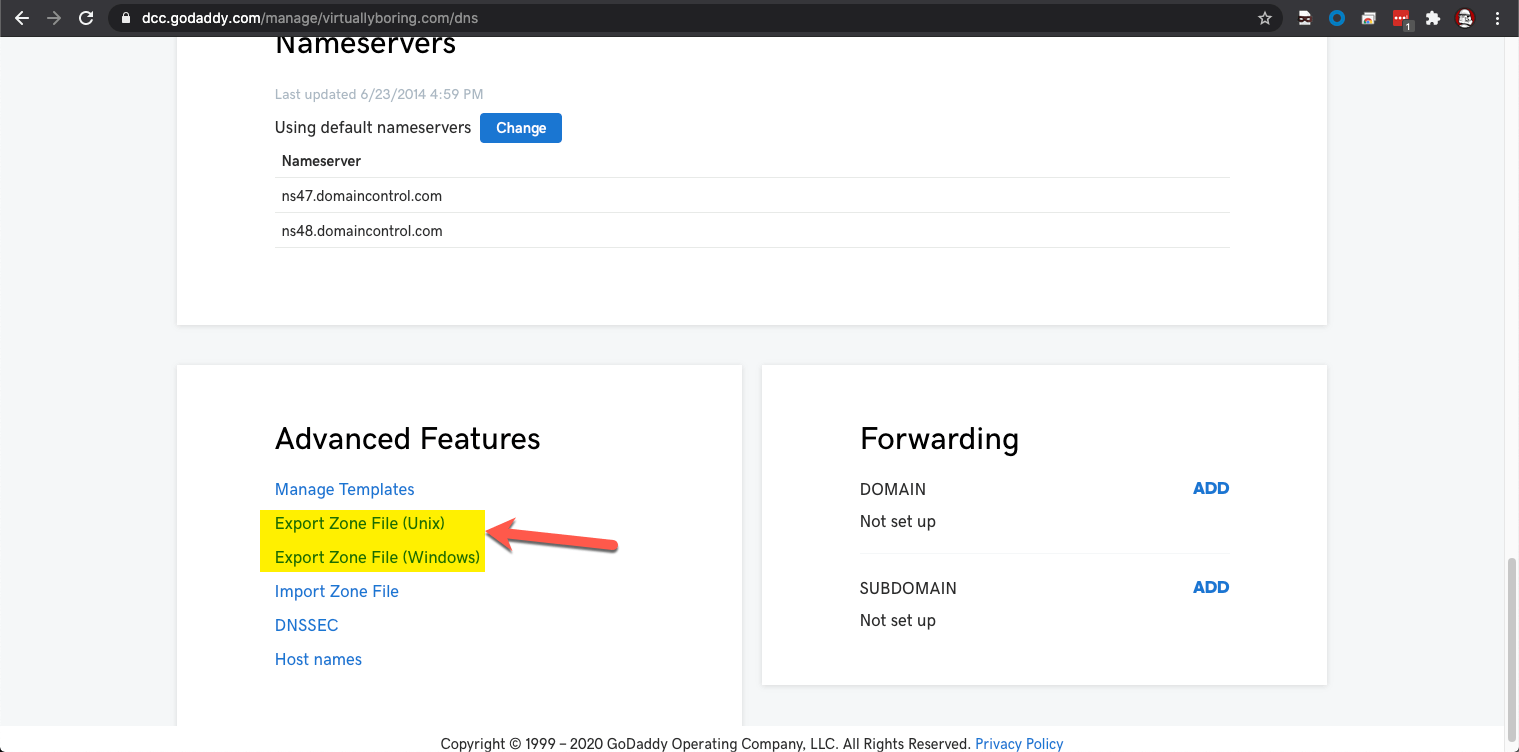The height and width of the screenshot is (752, 1519).
Task: Reload the current page
Action: coord(88,17)
